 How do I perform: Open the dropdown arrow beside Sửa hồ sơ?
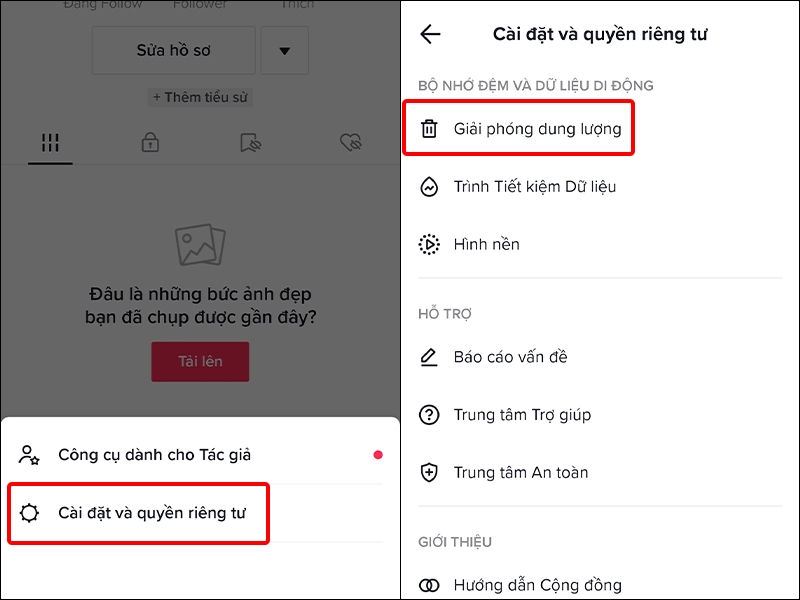coord(285,51)
